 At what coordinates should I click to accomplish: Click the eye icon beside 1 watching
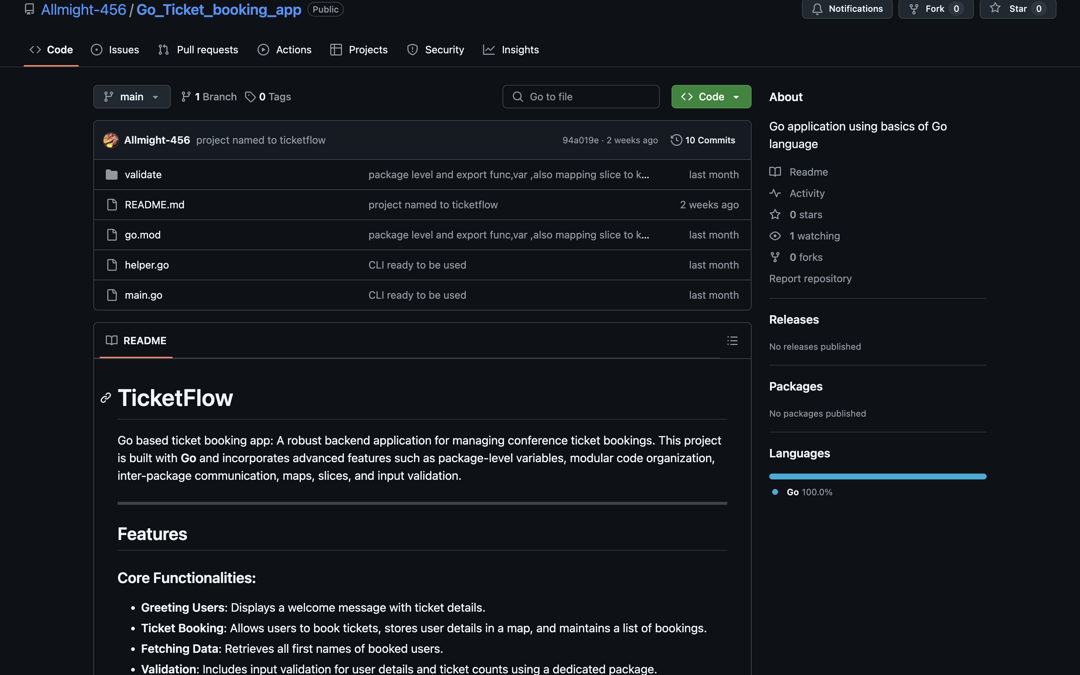775,236
